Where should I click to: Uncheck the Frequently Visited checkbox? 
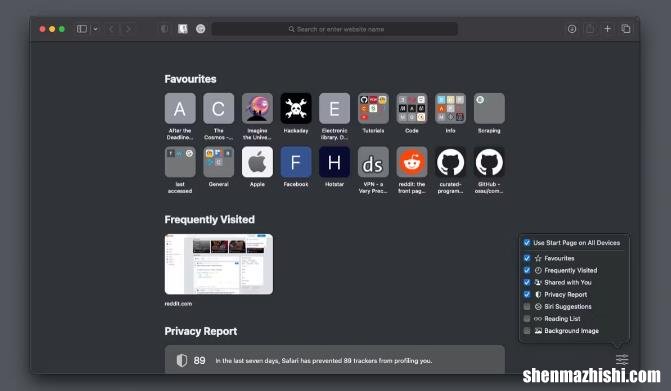527,270
